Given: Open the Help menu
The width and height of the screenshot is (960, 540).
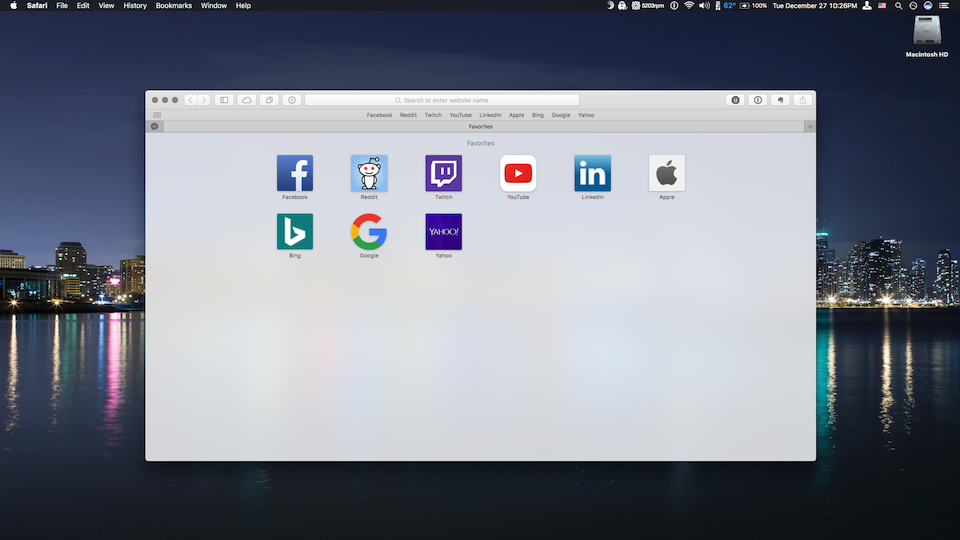Looking at the screenshot, I should point(243,6).
